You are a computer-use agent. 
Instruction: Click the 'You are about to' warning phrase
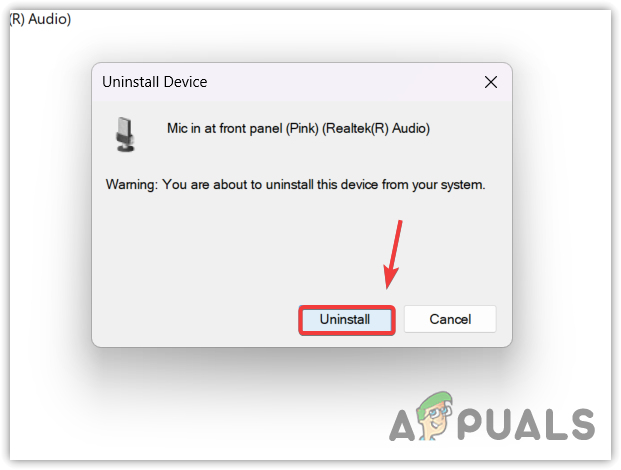(212, 185)
